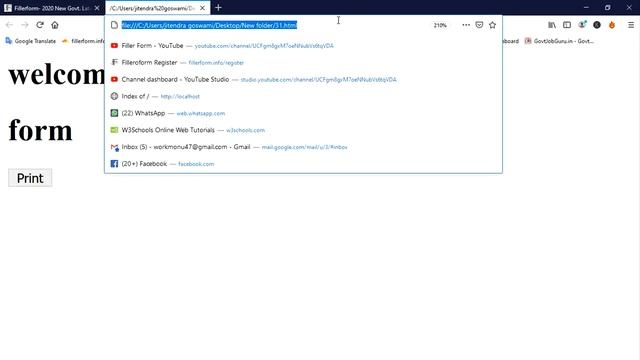640x360 pixels.
Task: Open Google Translate bookmark
Action: pos(31,41)
